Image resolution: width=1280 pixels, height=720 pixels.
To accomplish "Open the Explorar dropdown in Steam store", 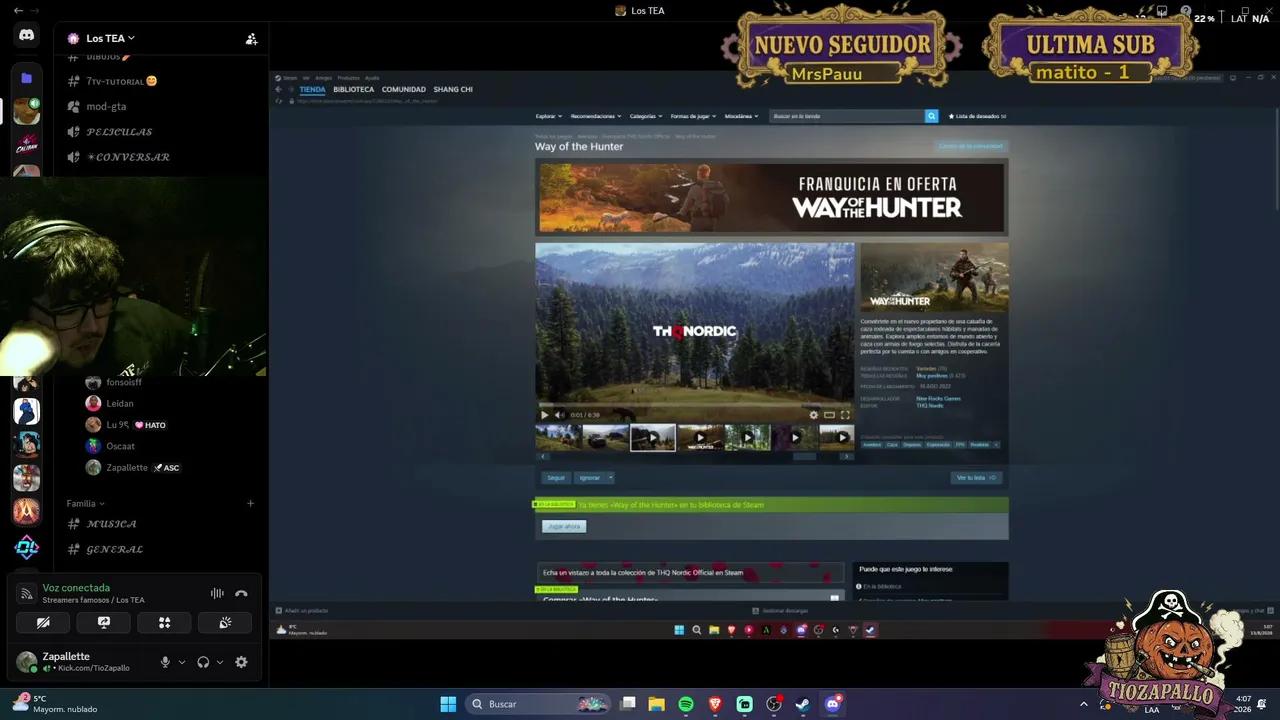I will [x=549, y=116].
